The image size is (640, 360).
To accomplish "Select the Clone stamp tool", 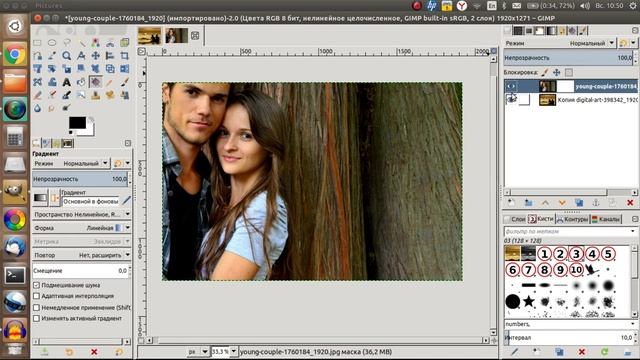I will [x=96, y=95].
